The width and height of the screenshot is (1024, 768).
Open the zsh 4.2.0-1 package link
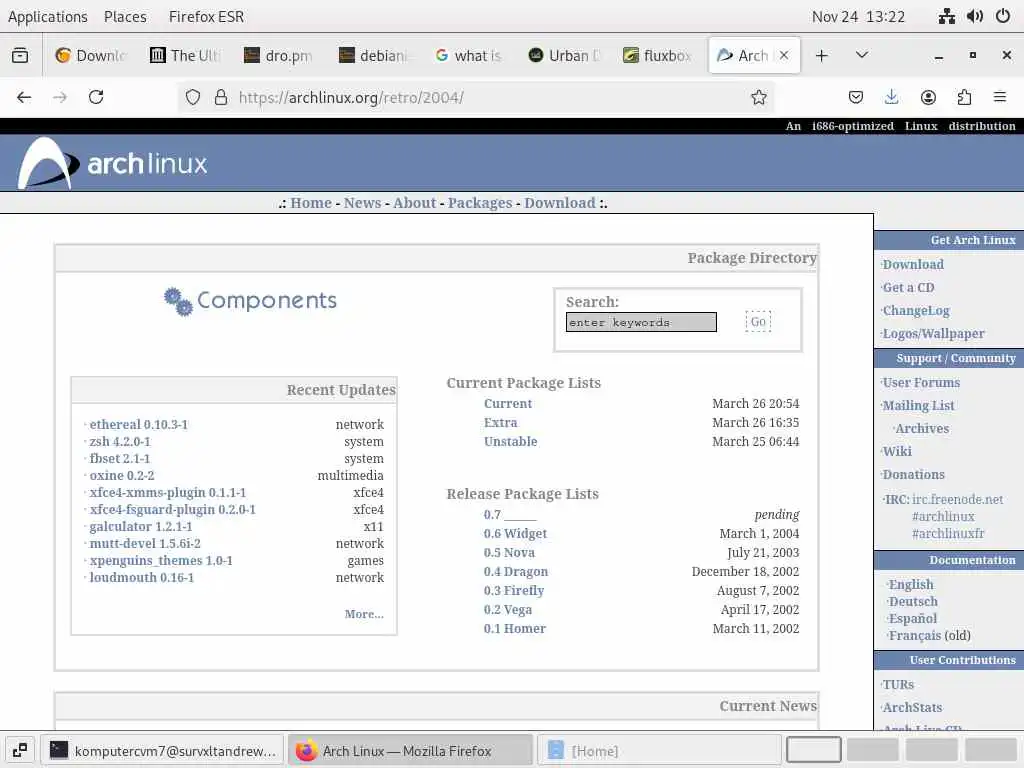pos(120,441)
